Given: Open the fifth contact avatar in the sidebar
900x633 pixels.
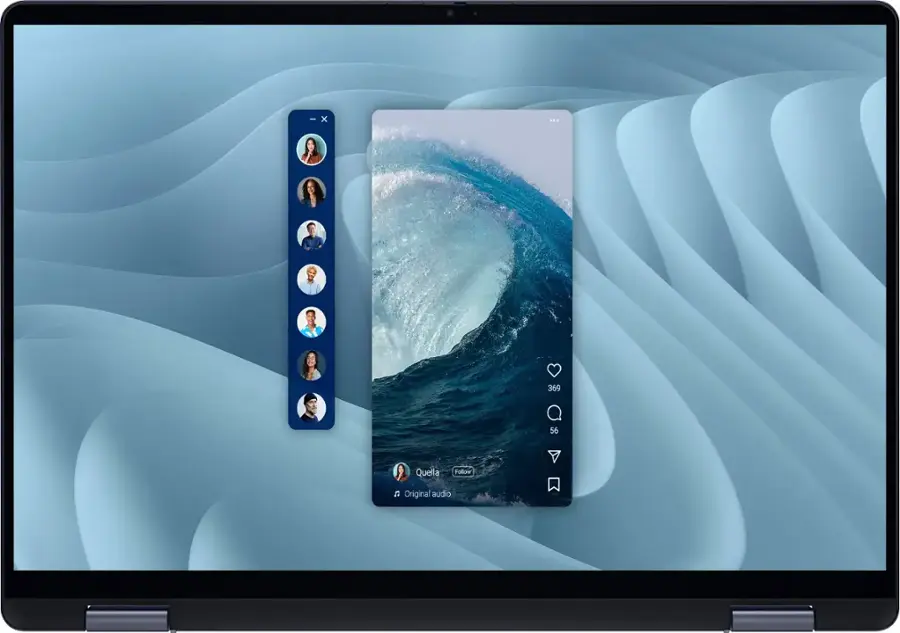Looking at the screenshot, I should tap(311, 322).
